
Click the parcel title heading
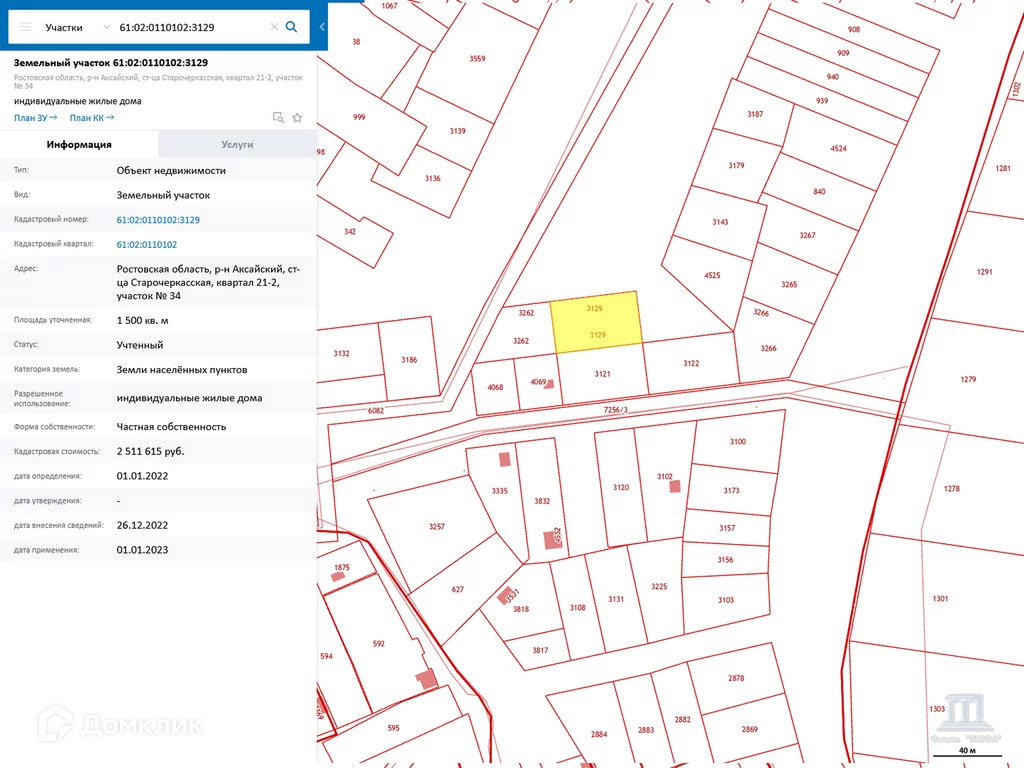111,63
